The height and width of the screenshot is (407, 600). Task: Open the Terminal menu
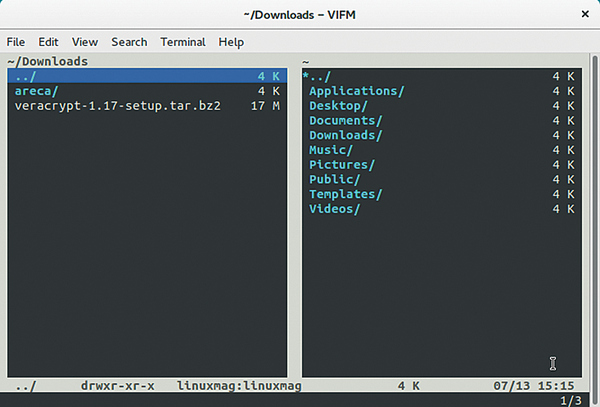point(183,42)
